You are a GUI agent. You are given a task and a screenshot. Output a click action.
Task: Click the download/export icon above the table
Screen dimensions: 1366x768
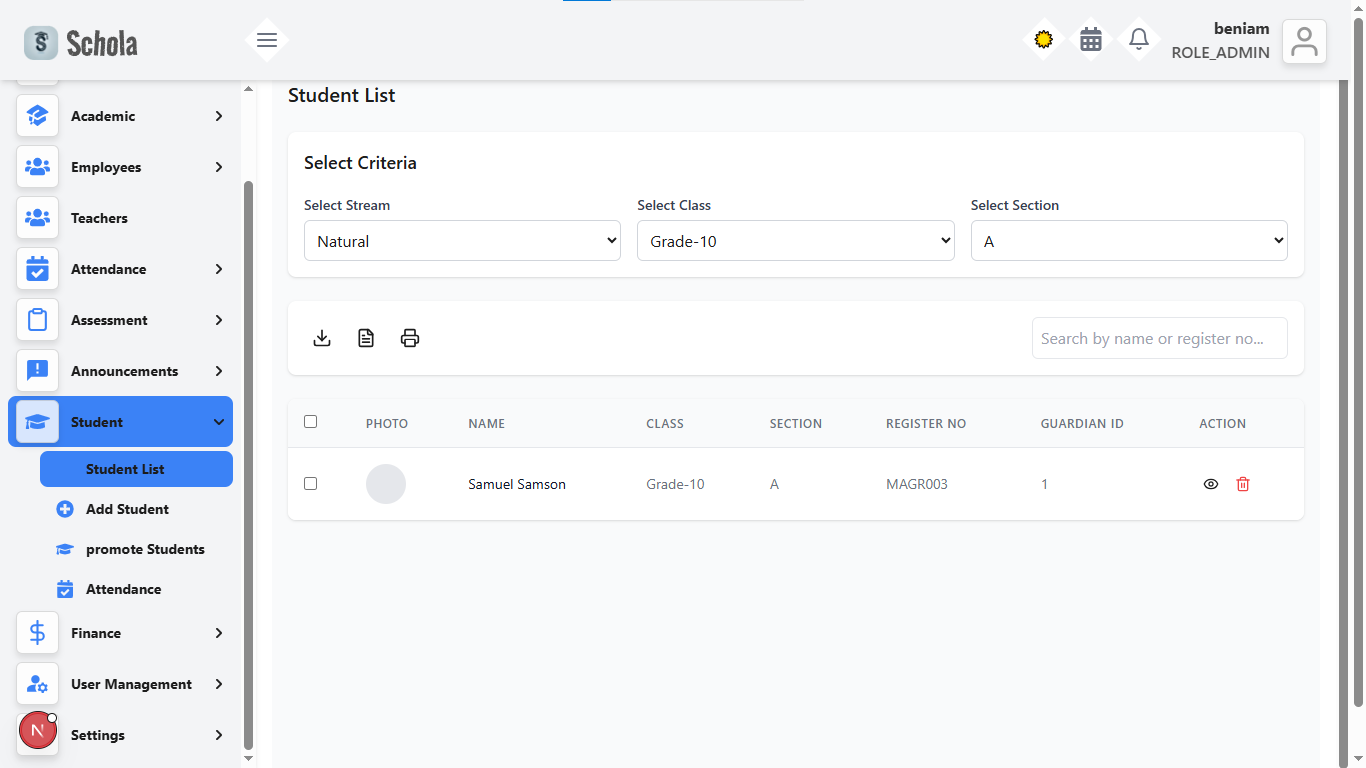coord(322,338)
